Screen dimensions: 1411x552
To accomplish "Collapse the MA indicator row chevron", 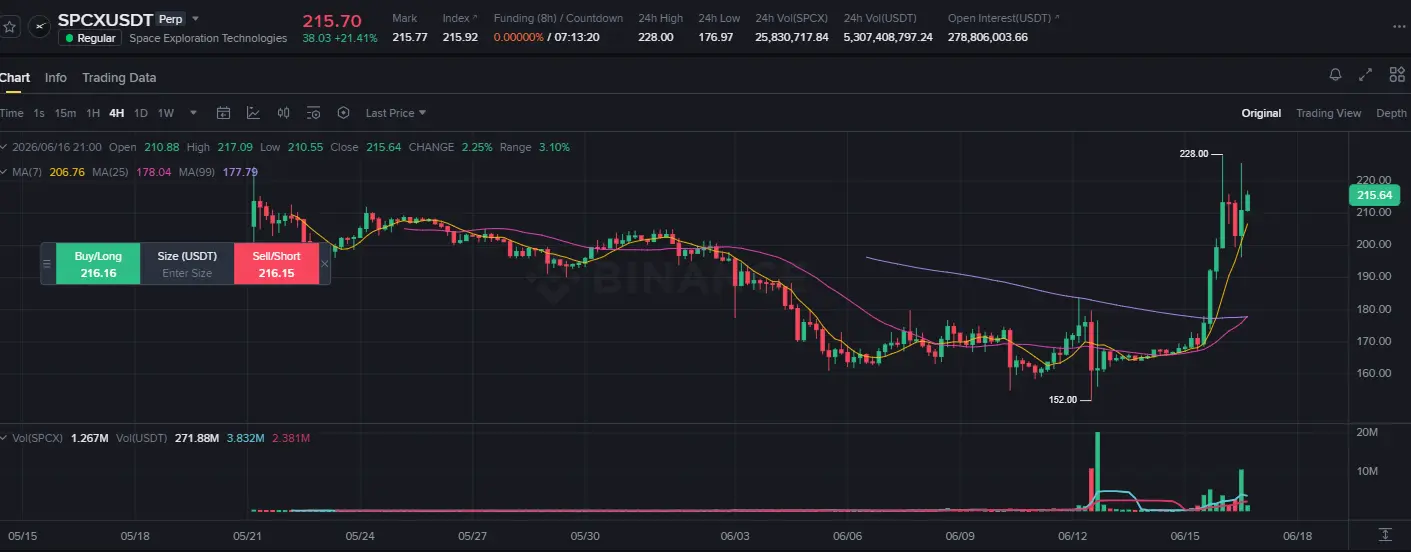I will point(4,172).
